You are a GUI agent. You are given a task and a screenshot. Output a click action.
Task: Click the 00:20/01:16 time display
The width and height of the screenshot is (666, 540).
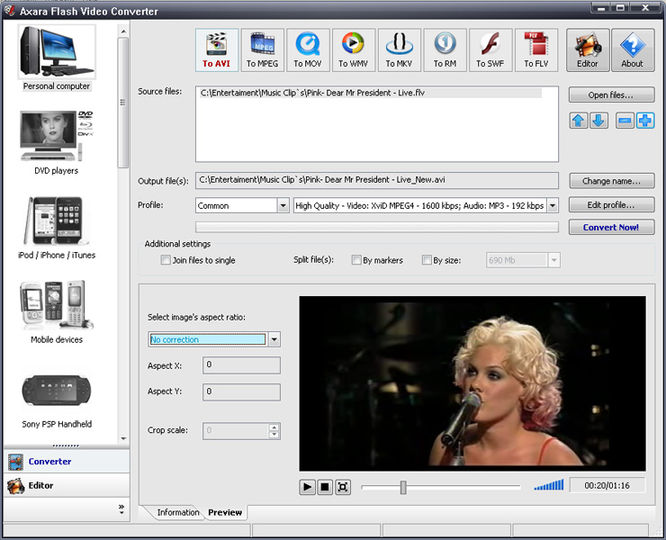(x=607, y=486)
